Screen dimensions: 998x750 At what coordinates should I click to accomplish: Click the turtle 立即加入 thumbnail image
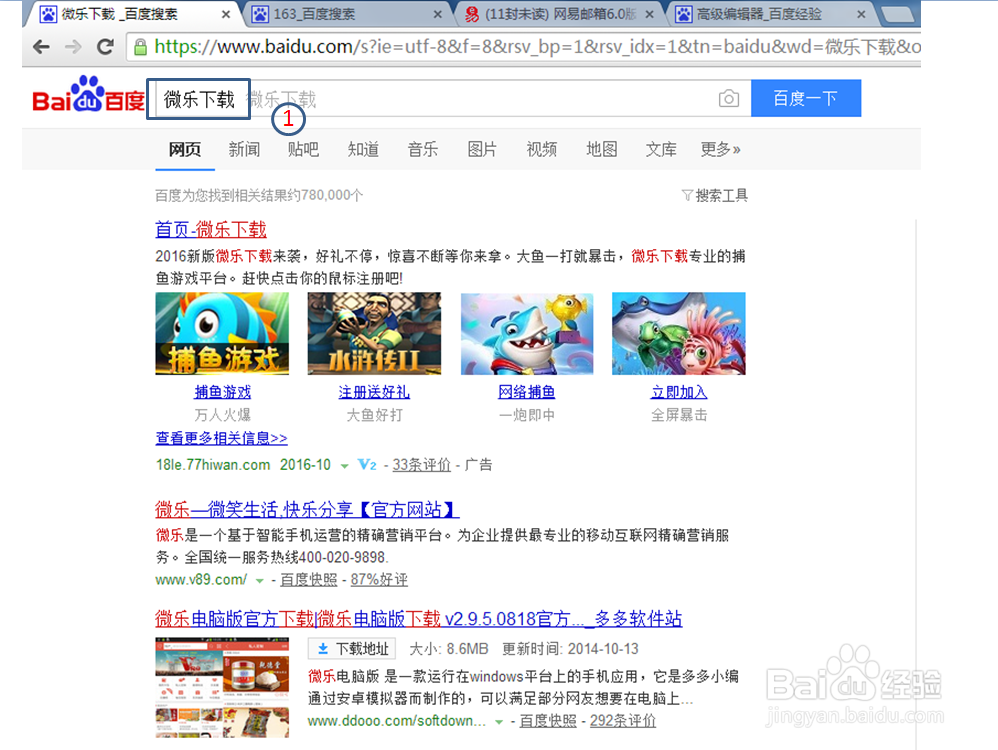coord(678,334)
